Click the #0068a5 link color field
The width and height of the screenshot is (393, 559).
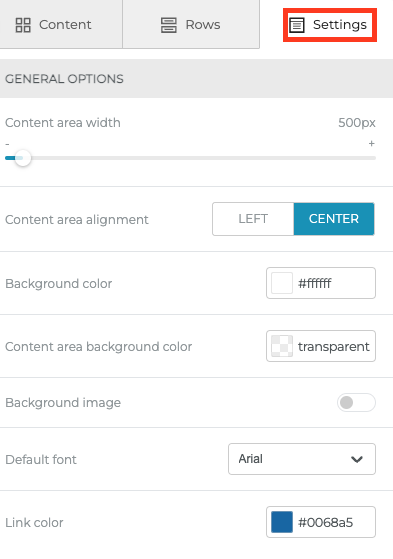click(321, 522)
